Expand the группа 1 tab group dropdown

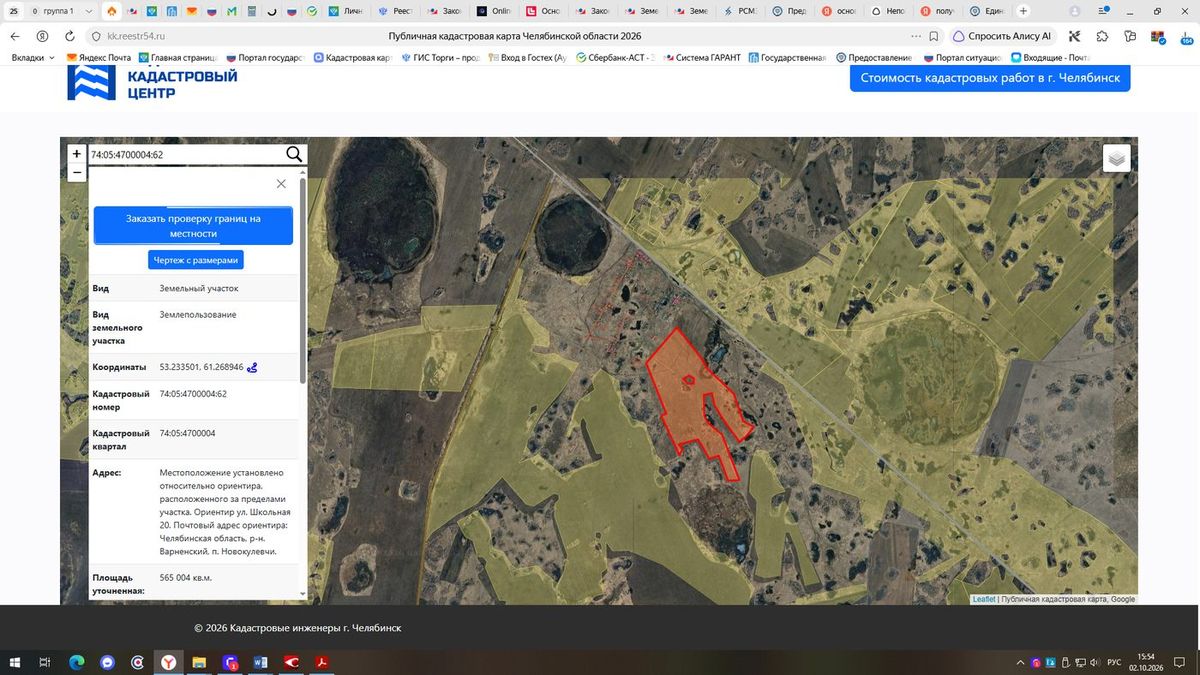click(x=89, y=11)
